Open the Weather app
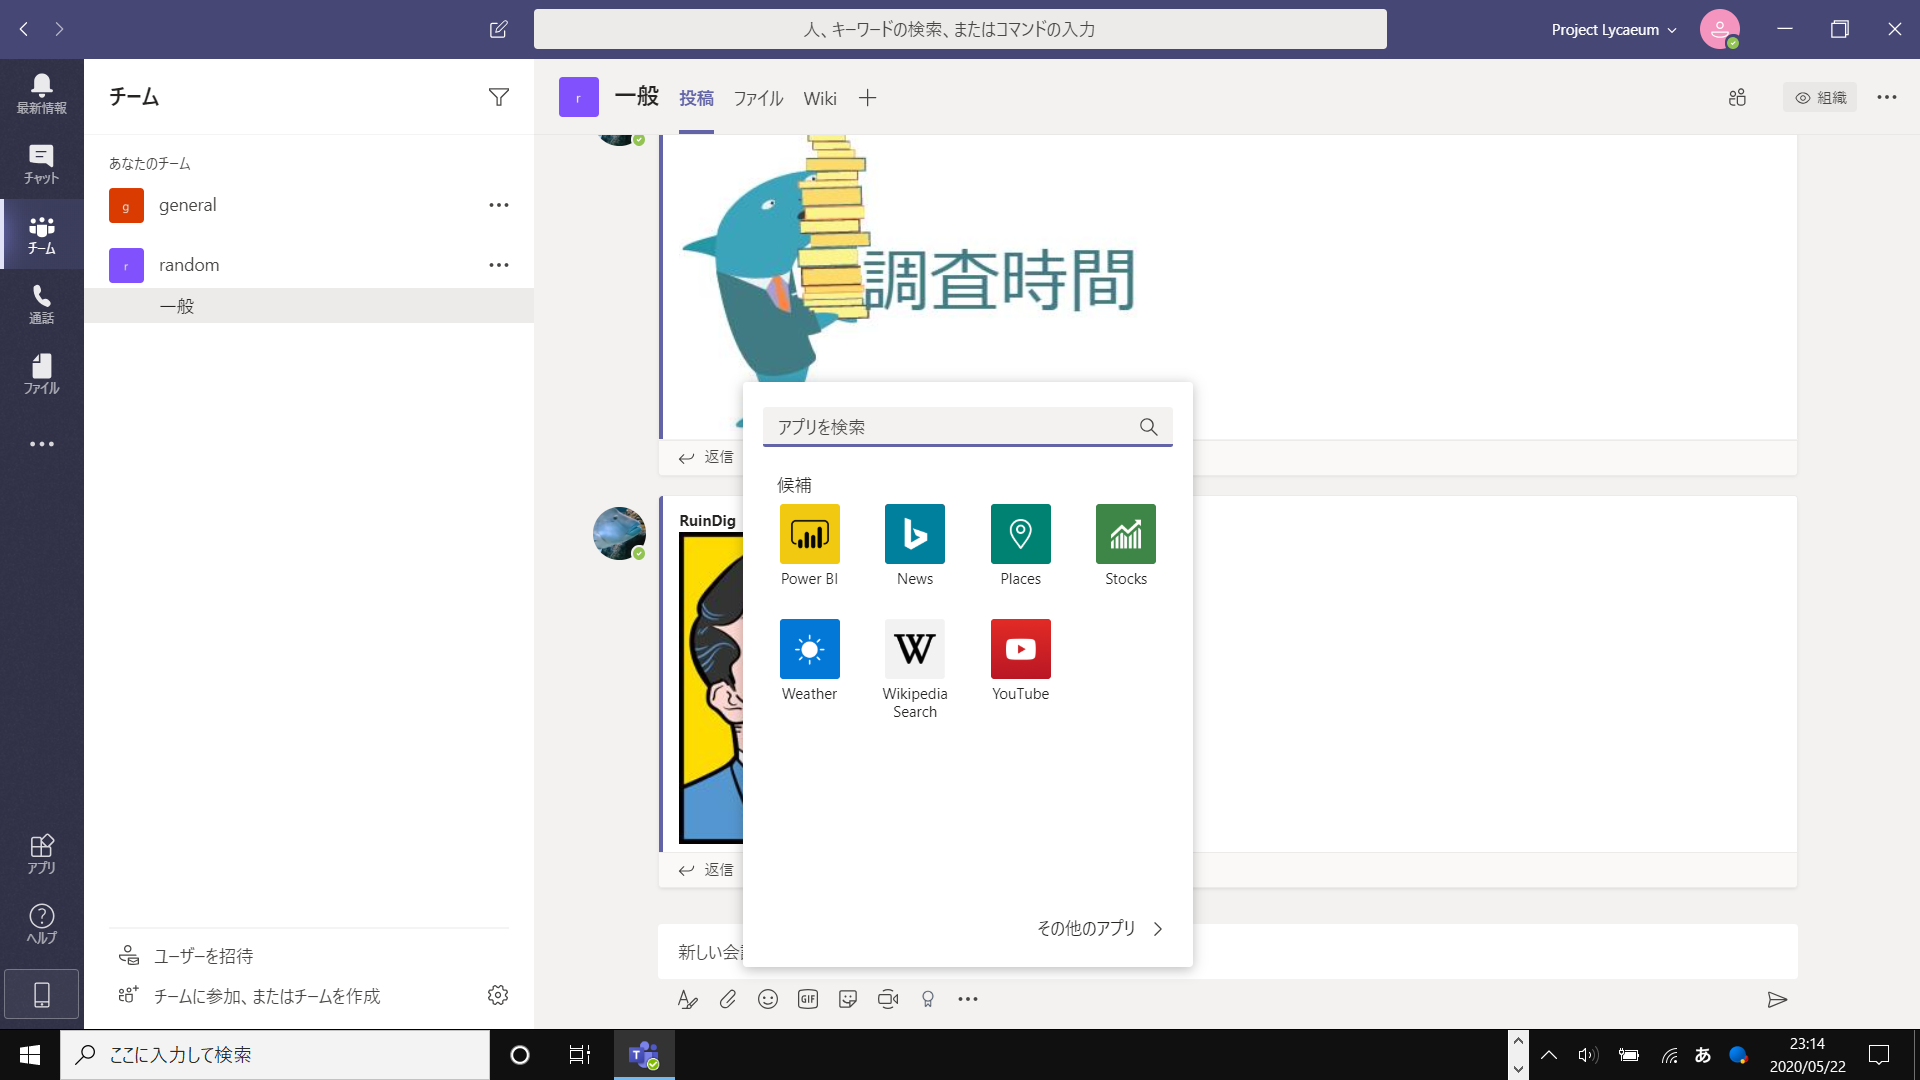This screenshot has height=1080, width=1920. click(x=809, y=649)
